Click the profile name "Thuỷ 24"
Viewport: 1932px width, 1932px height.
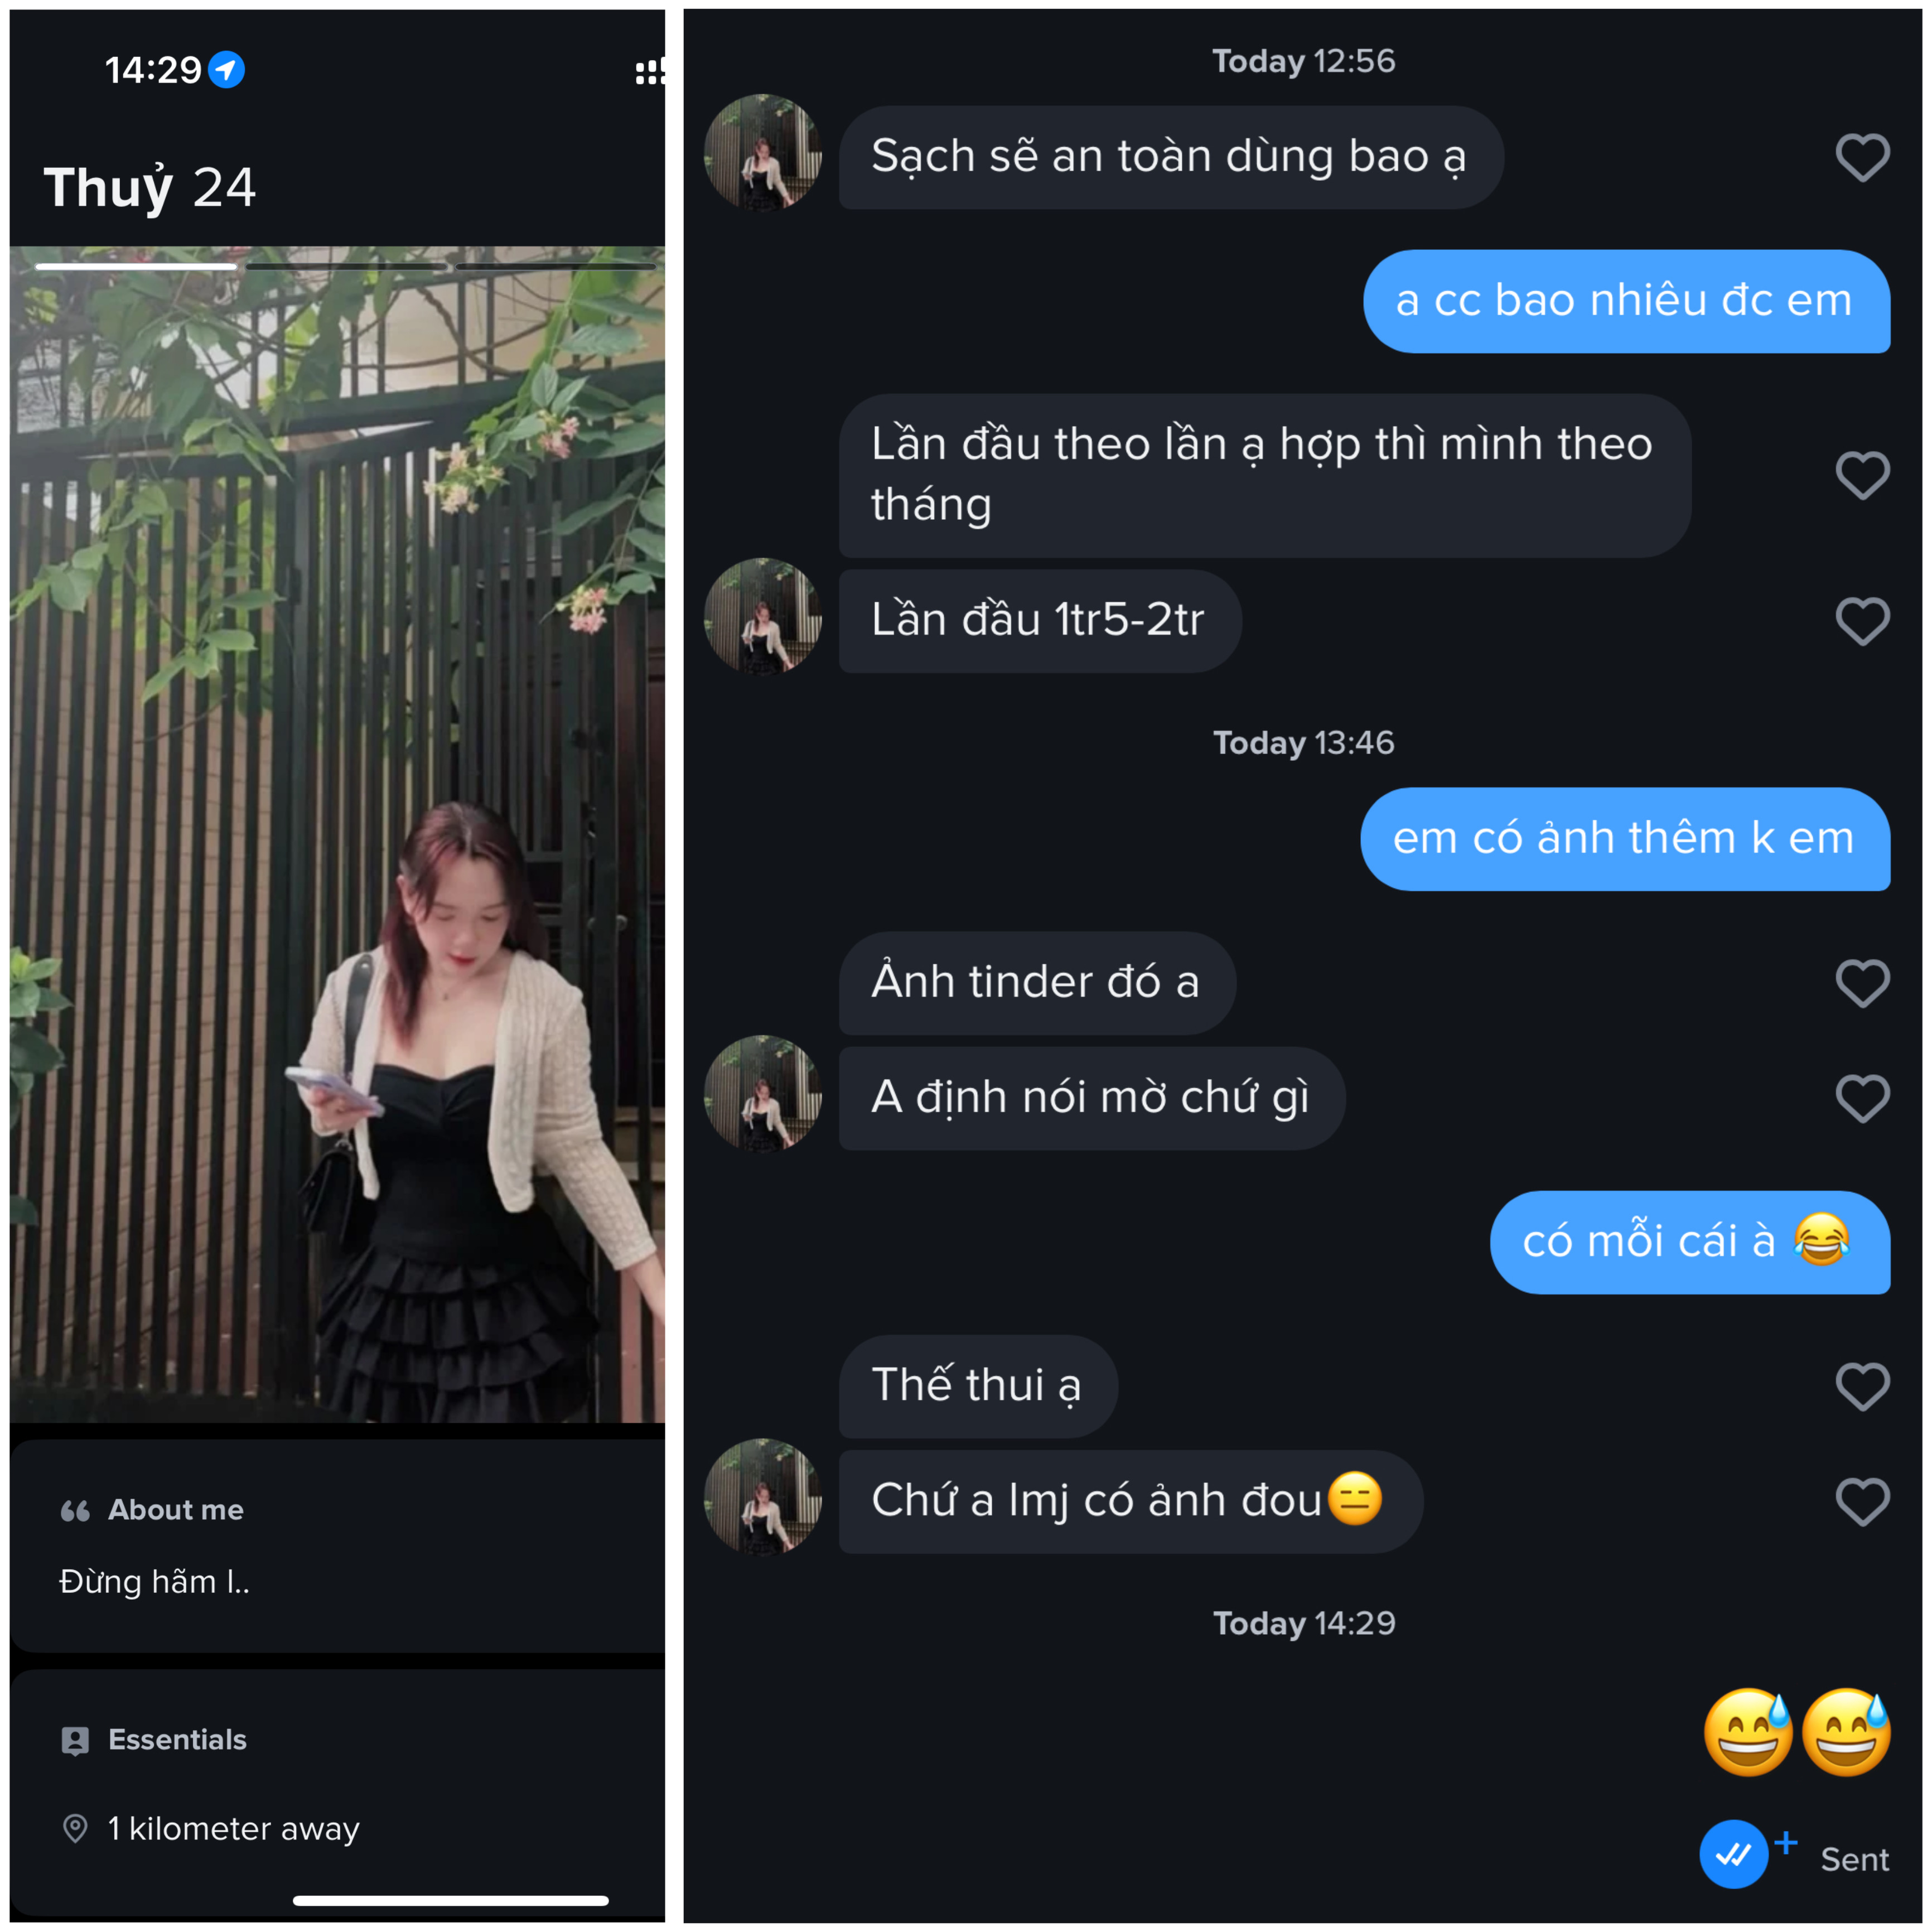150,187
